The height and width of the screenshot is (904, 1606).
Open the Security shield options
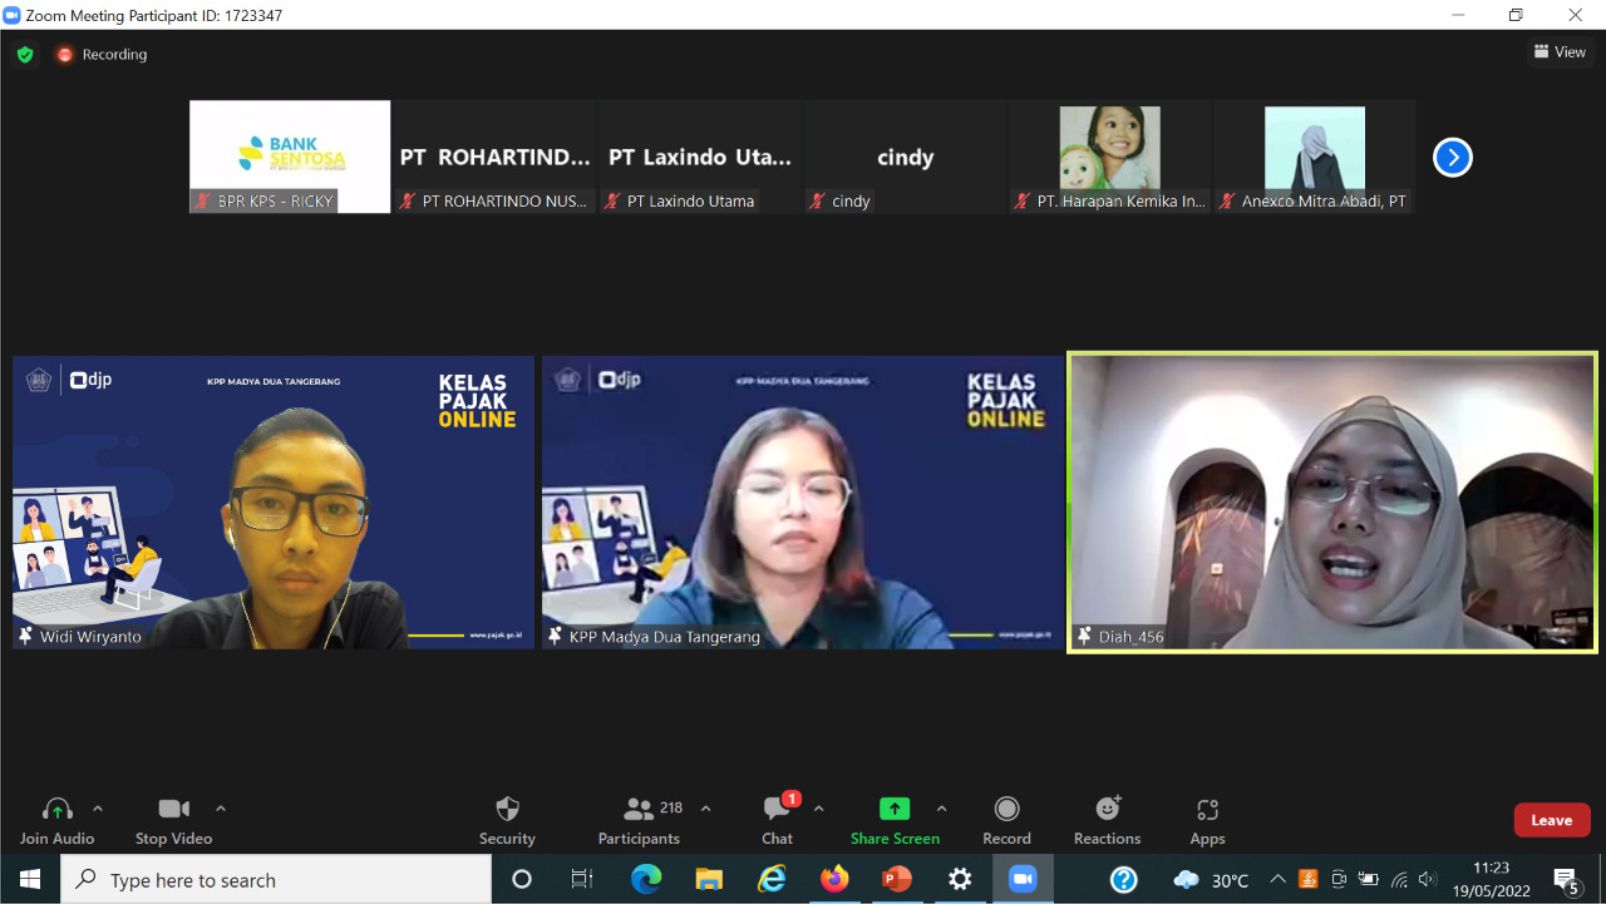coord(507,819)
